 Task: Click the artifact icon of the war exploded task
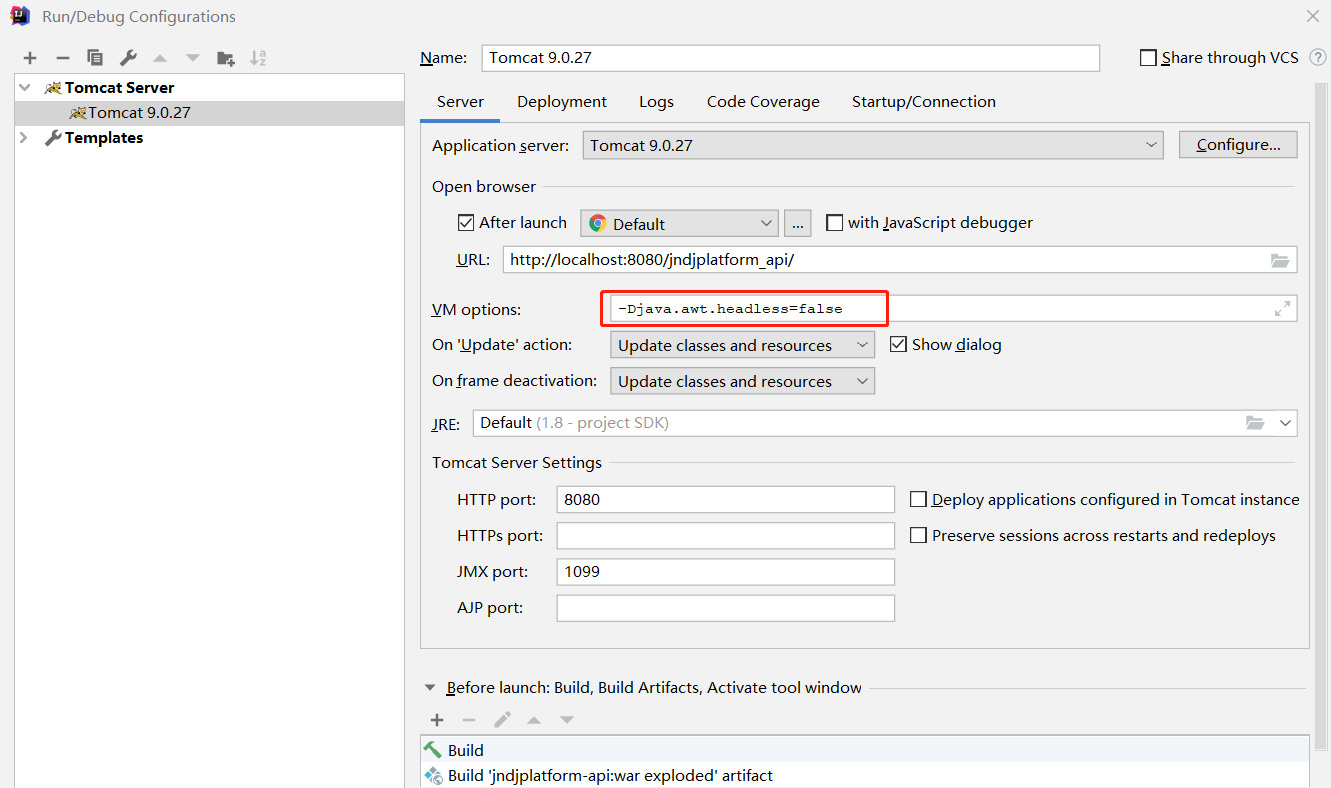tap(433, 775)
